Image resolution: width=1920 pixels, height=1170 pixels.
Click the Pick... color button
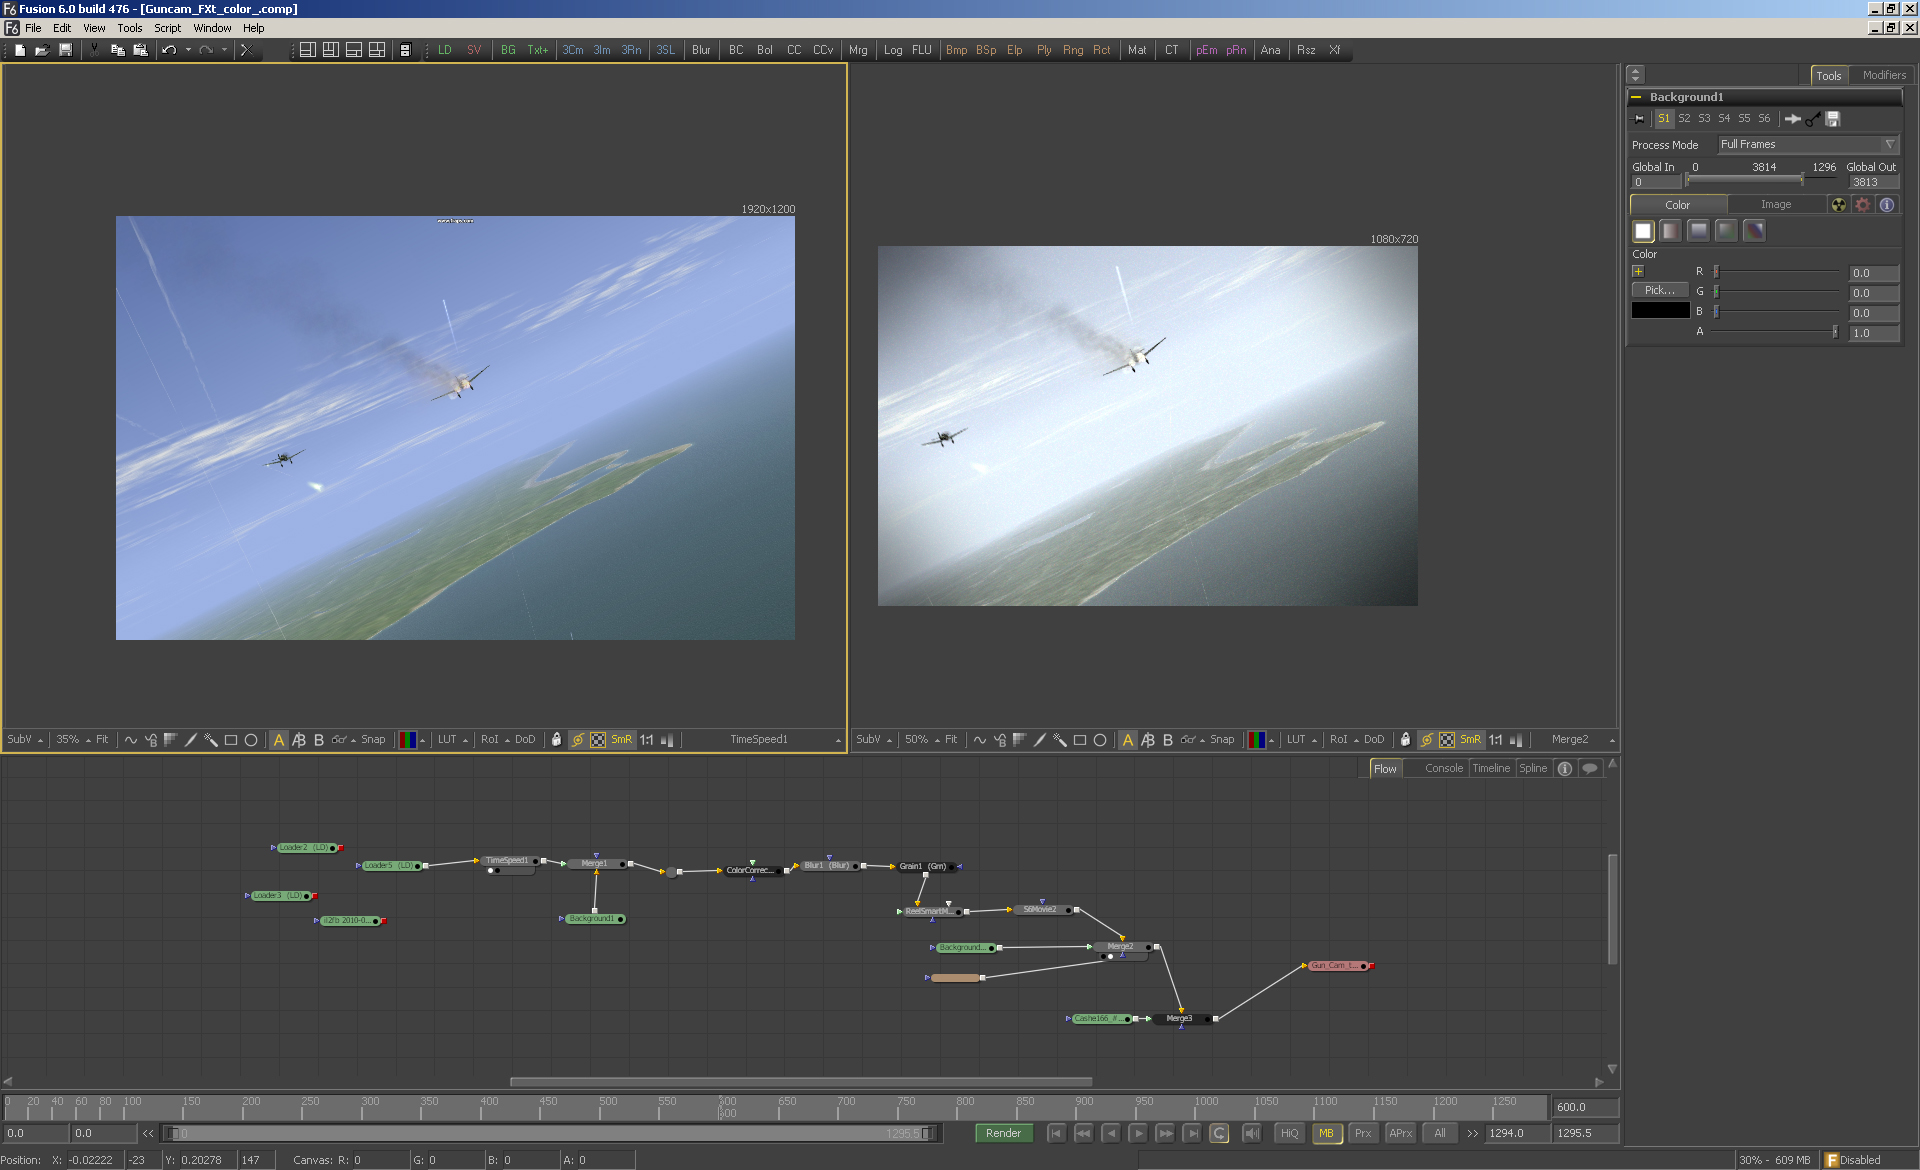(1659, 290)
